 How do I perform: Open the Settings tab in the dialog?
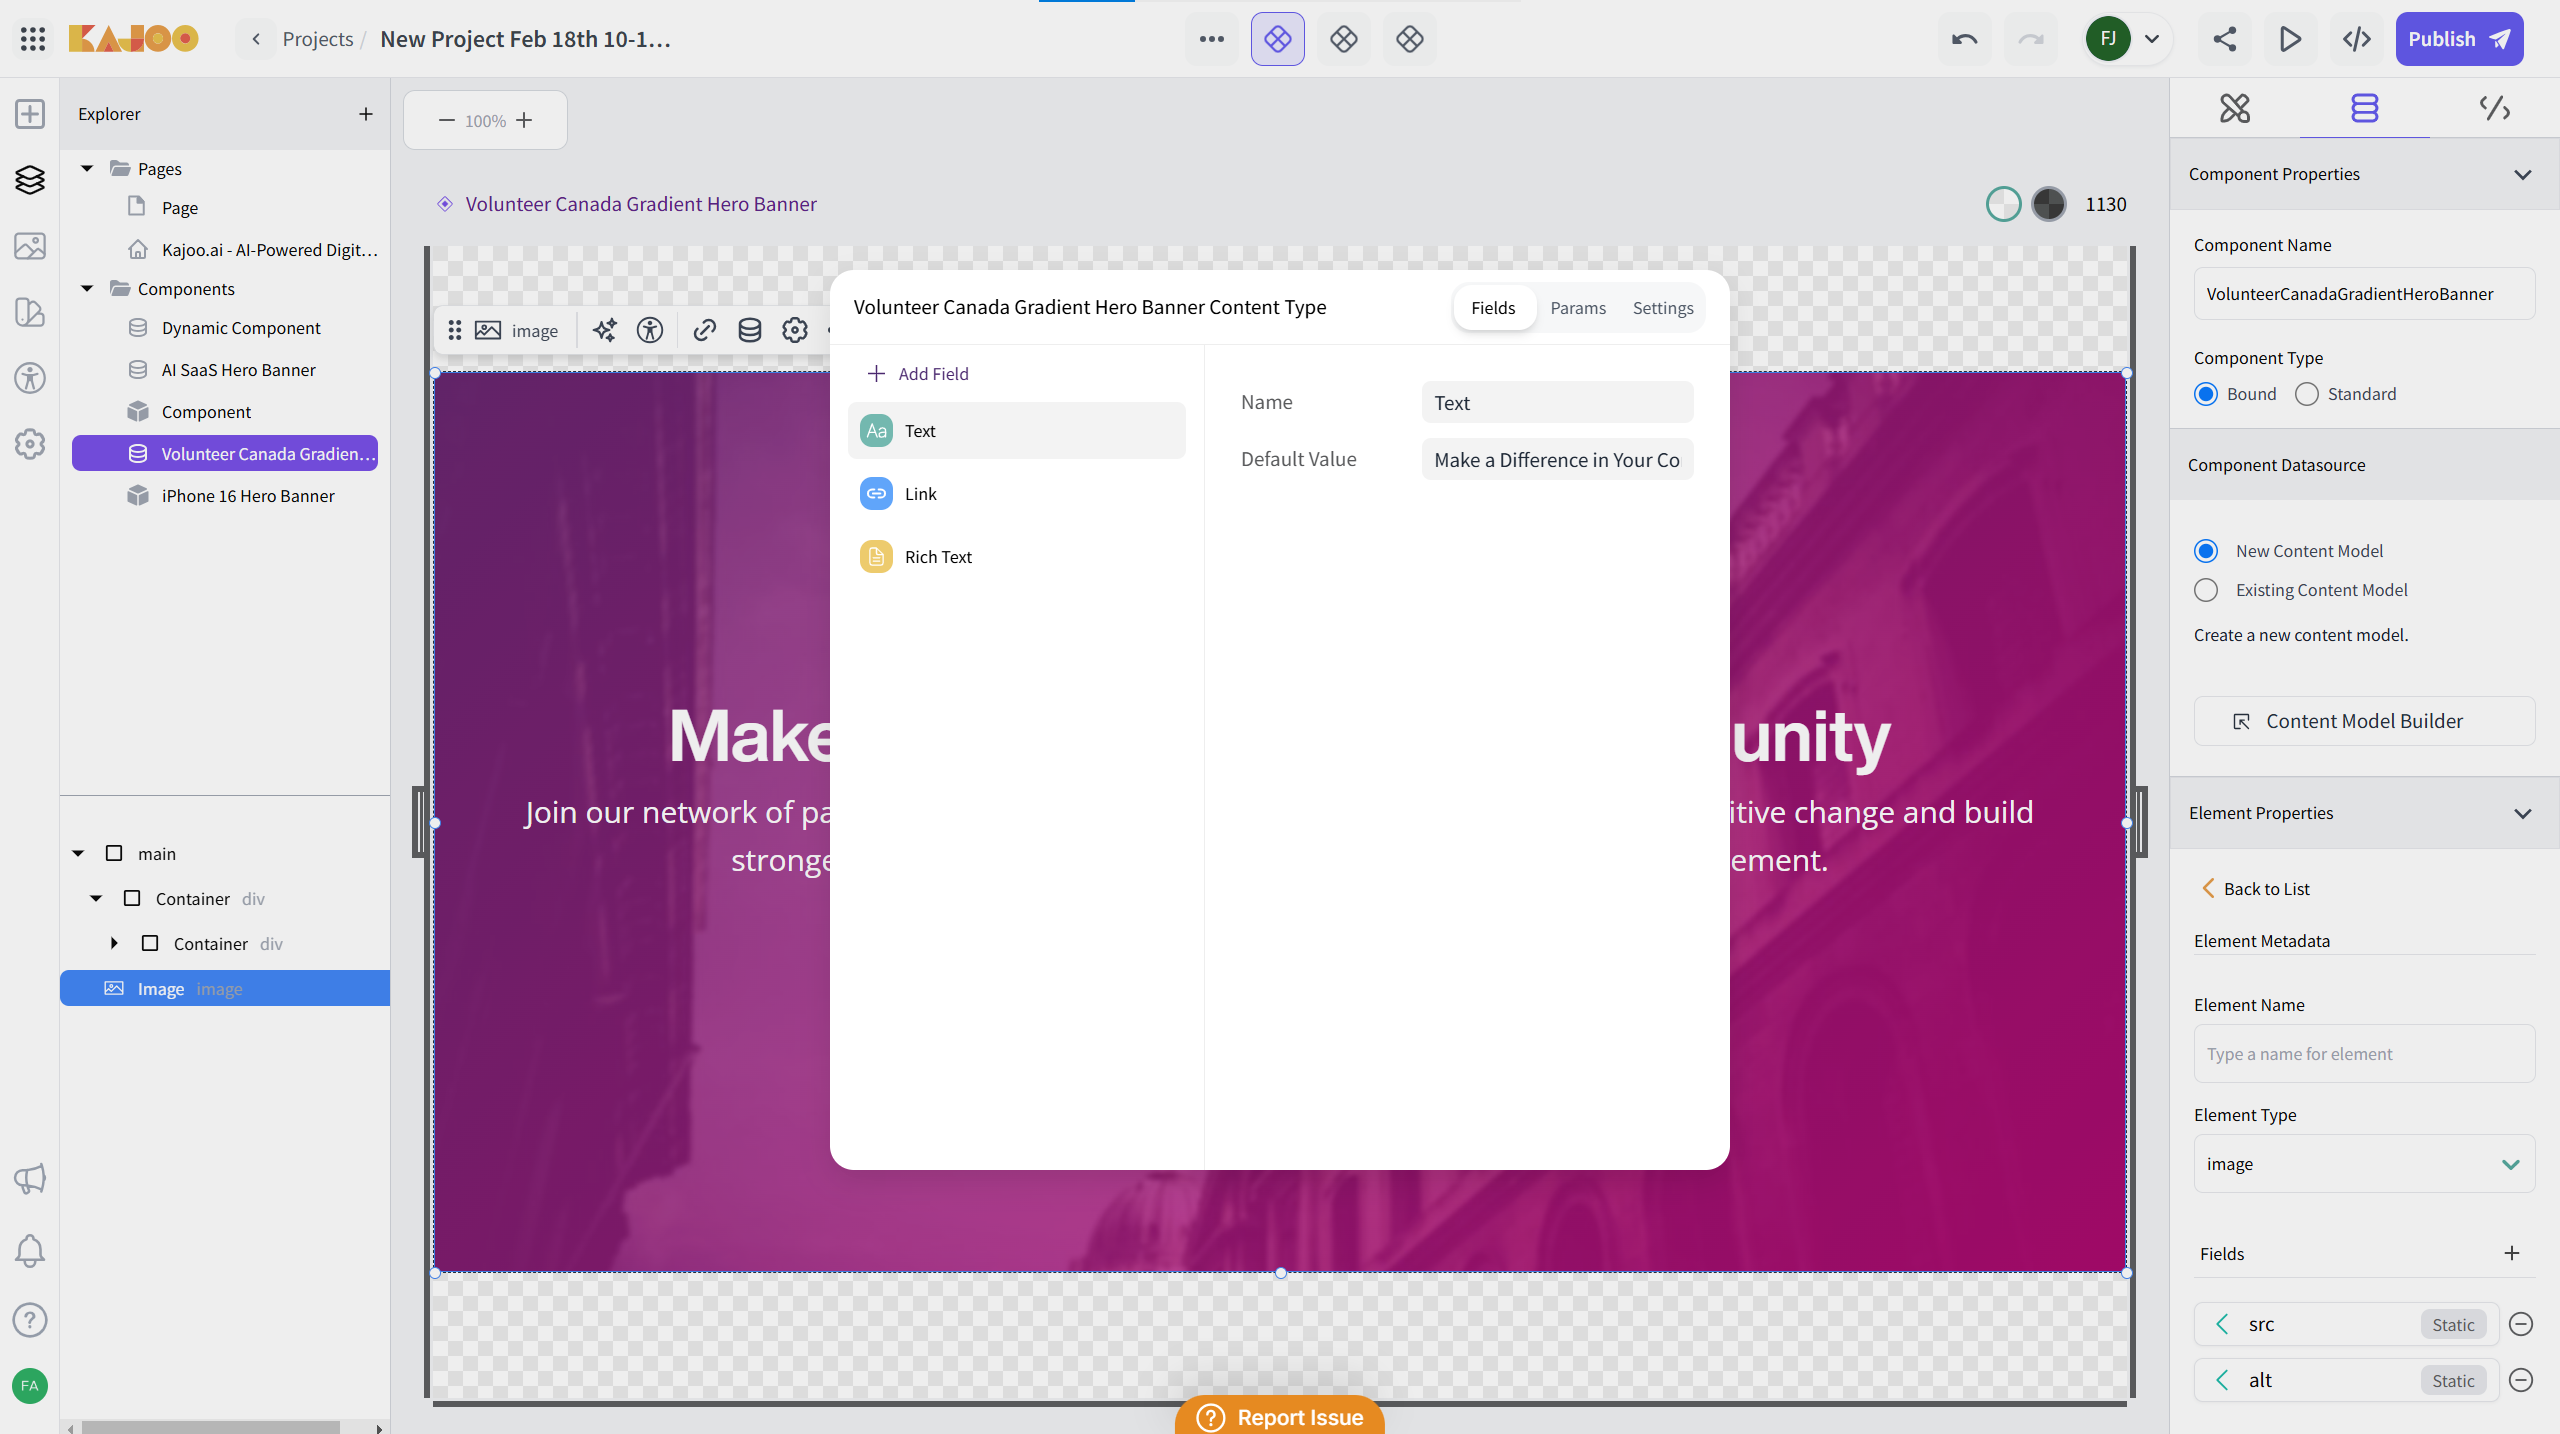(1662, 308)
